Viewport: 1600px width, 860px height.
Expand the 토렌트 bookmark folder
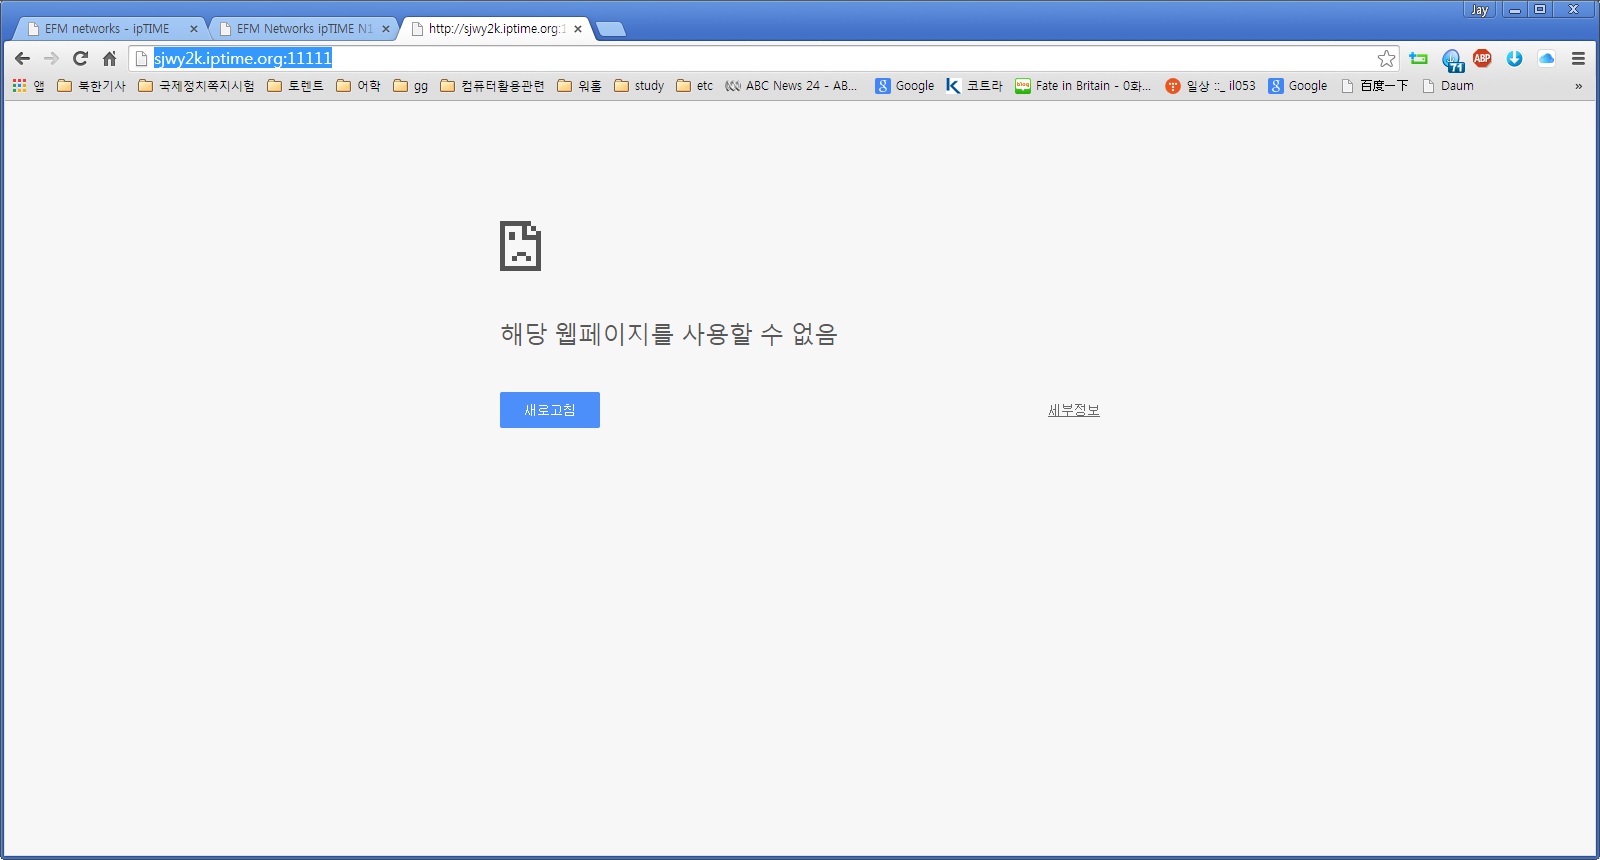pyautogui.click(x=295, y=86)
